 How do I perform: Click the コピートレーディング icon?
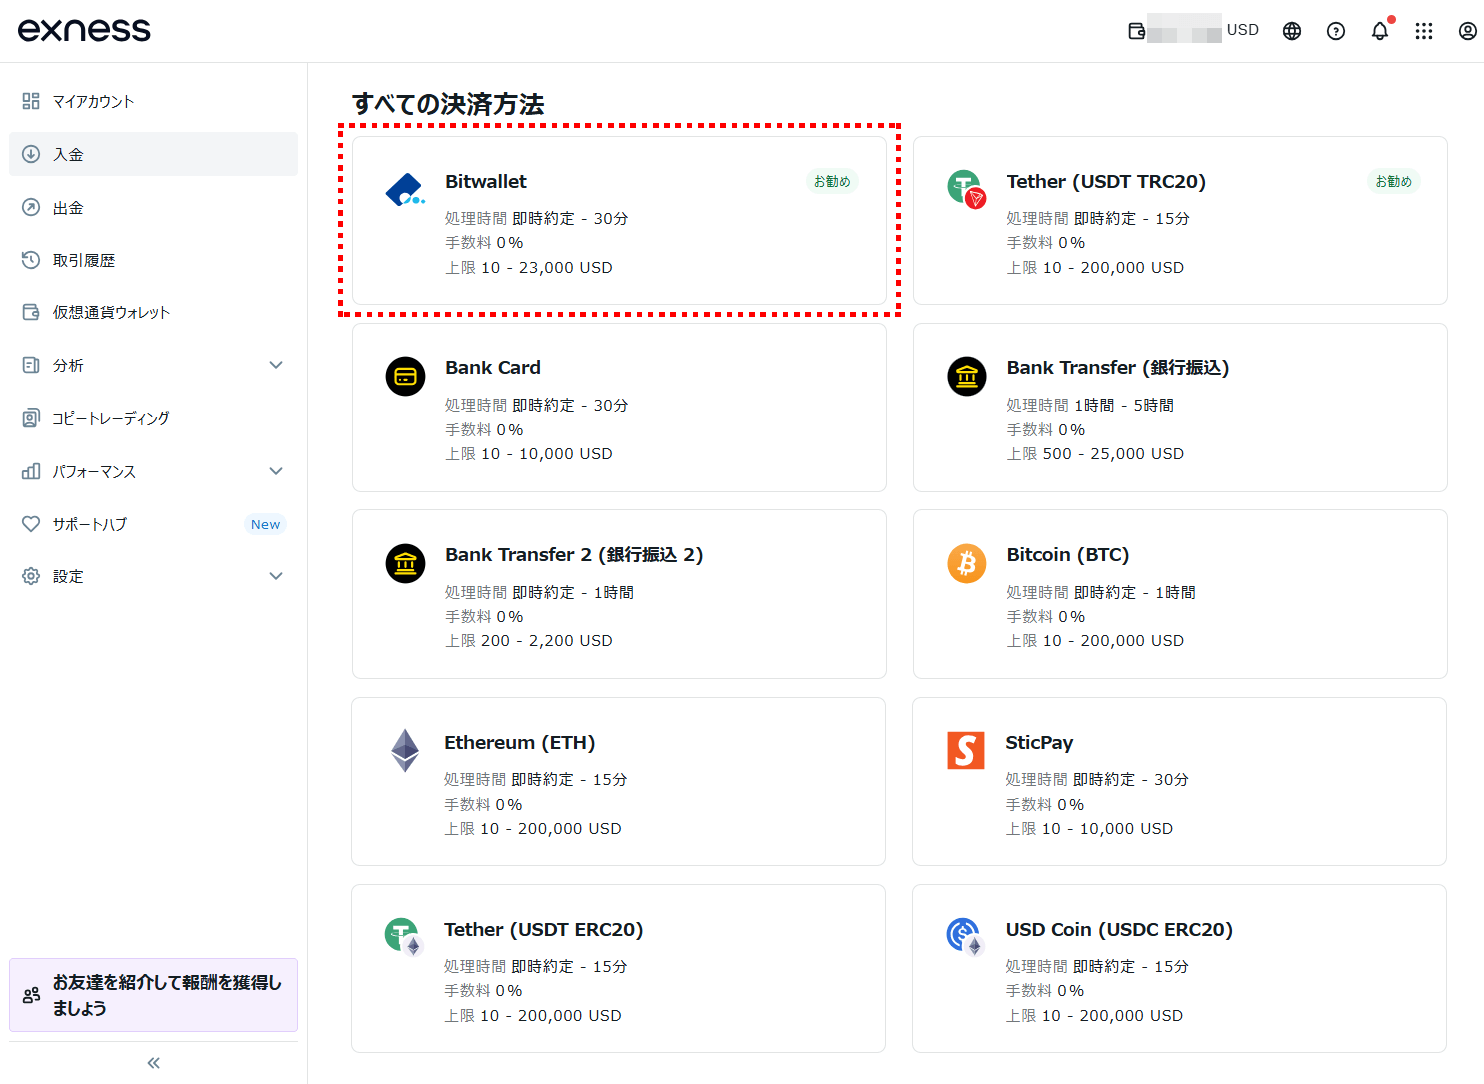click(x=31, y=418)
